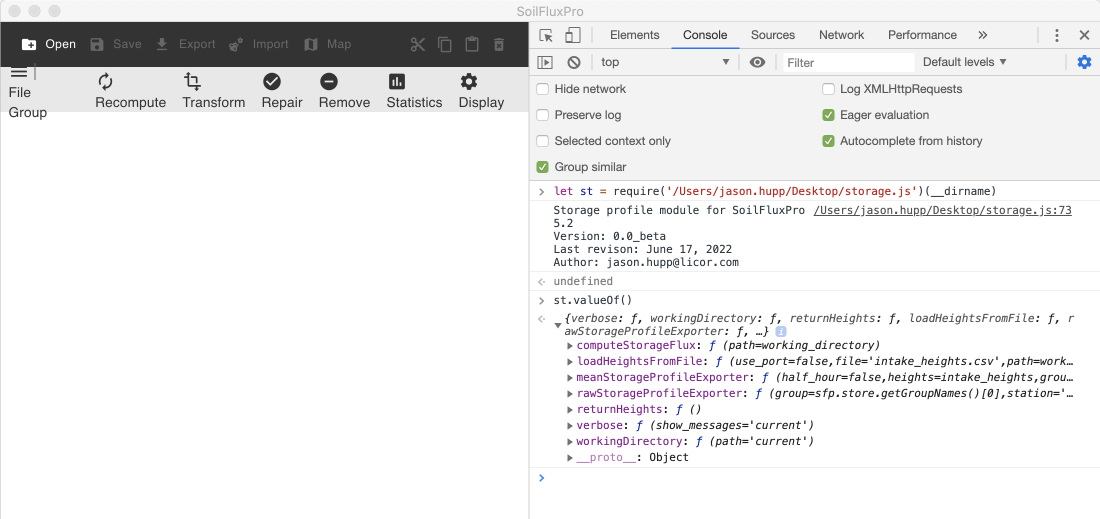The width and height of the screenshot is (1100, 519).
Task: Open the Map view icon
Action: pos(311,44)
